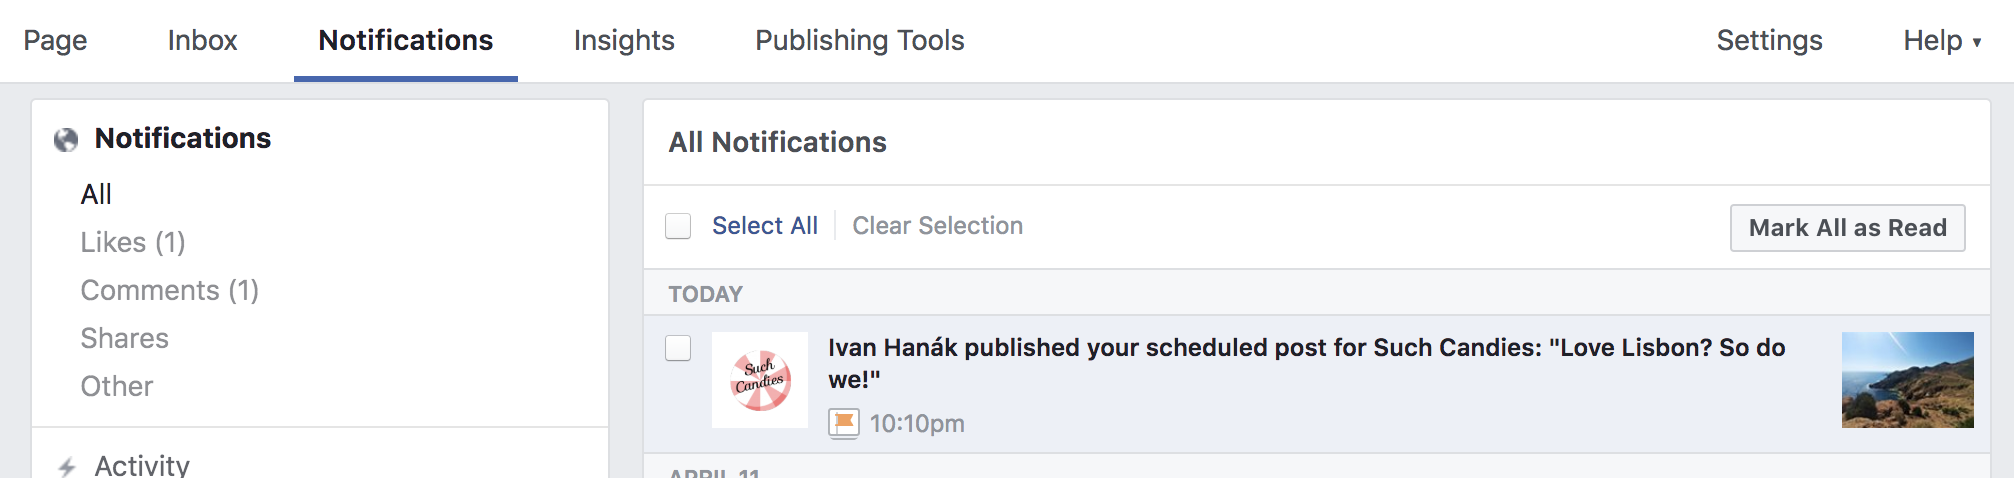The height and width of the screenshot is (478, 2014).
Task: Tick the Select All checkbox
Action: point(678,226)
